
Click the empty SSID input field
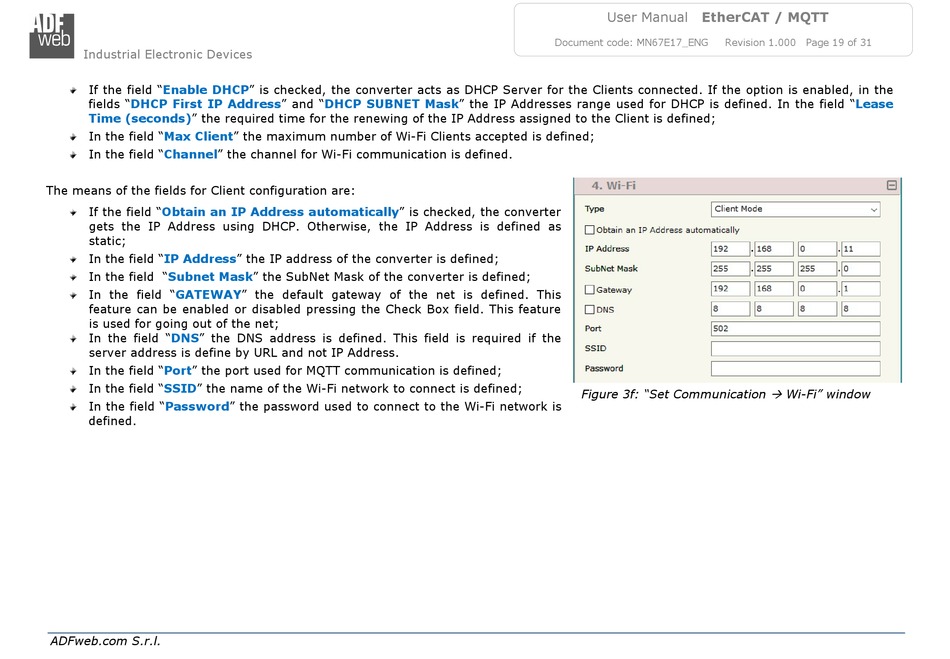(795, 349)
